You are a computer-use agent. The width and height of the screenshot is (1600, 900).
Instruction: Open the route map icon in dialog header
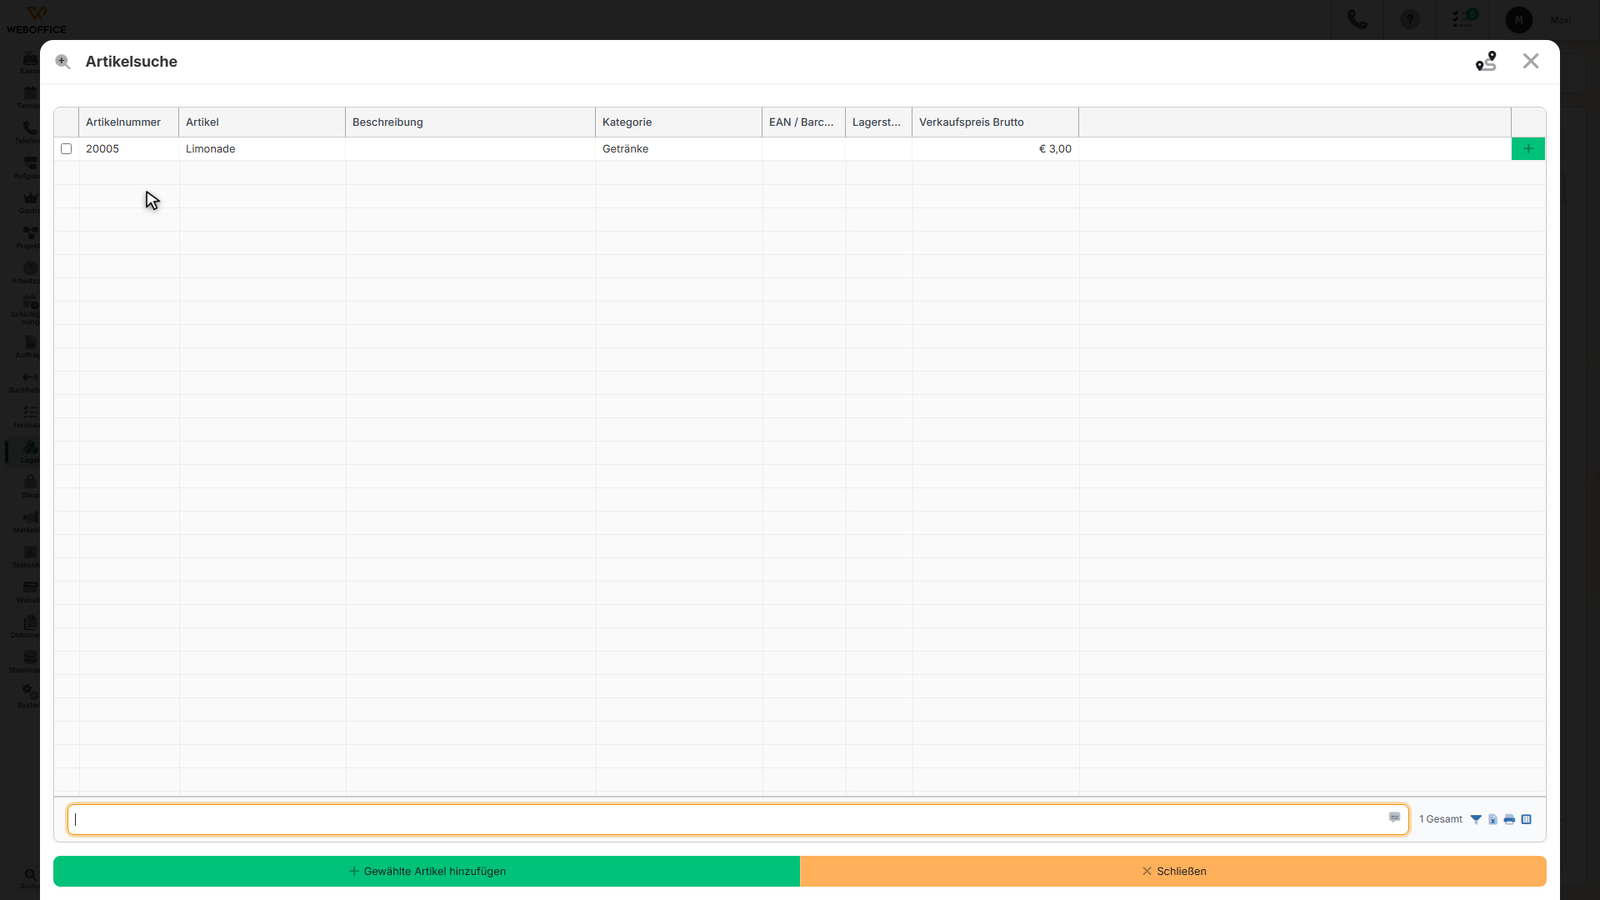pos(1486,62)
